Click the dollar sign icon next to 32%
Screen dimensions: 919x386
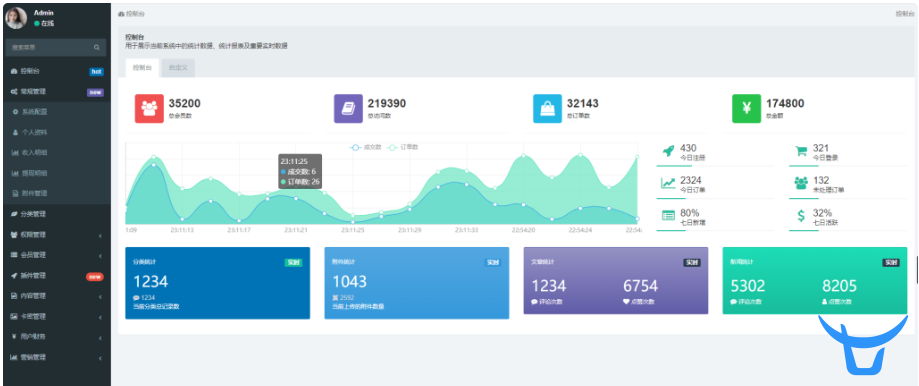(x=801, y=216)
